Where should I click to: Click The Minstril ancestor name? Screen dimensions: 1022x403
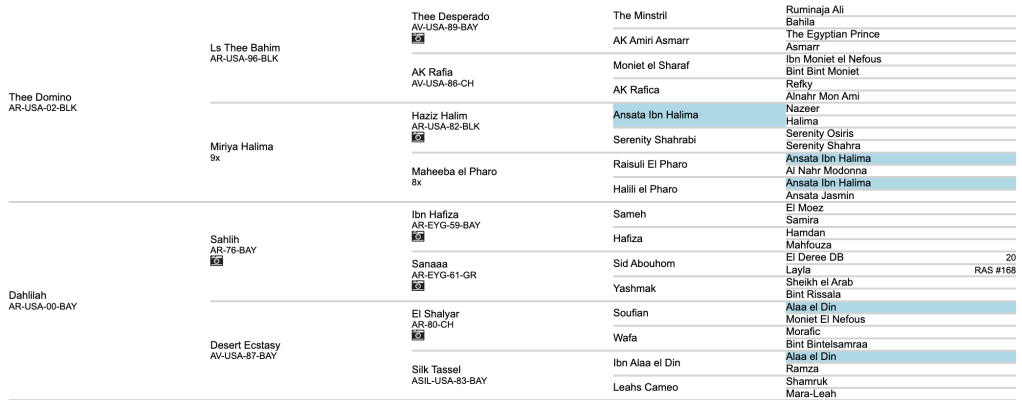click(x=639, y=16)
